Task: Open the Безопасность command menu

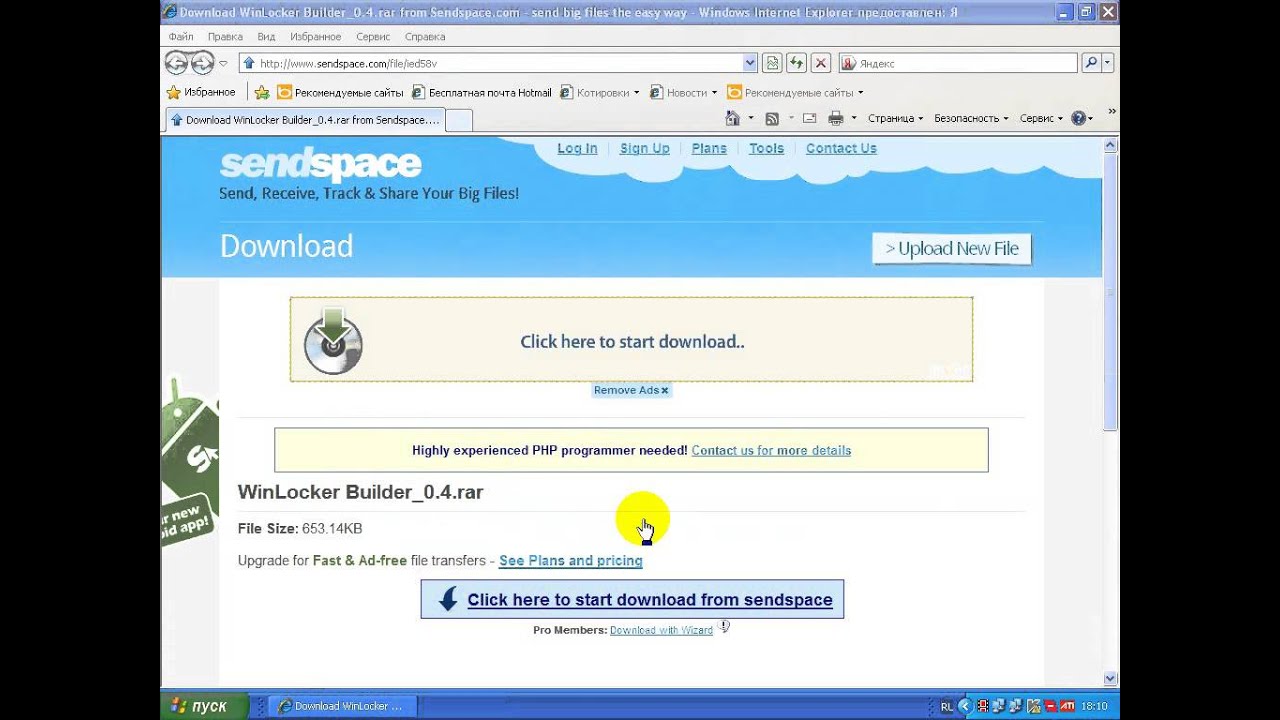Action: point(971,118)
